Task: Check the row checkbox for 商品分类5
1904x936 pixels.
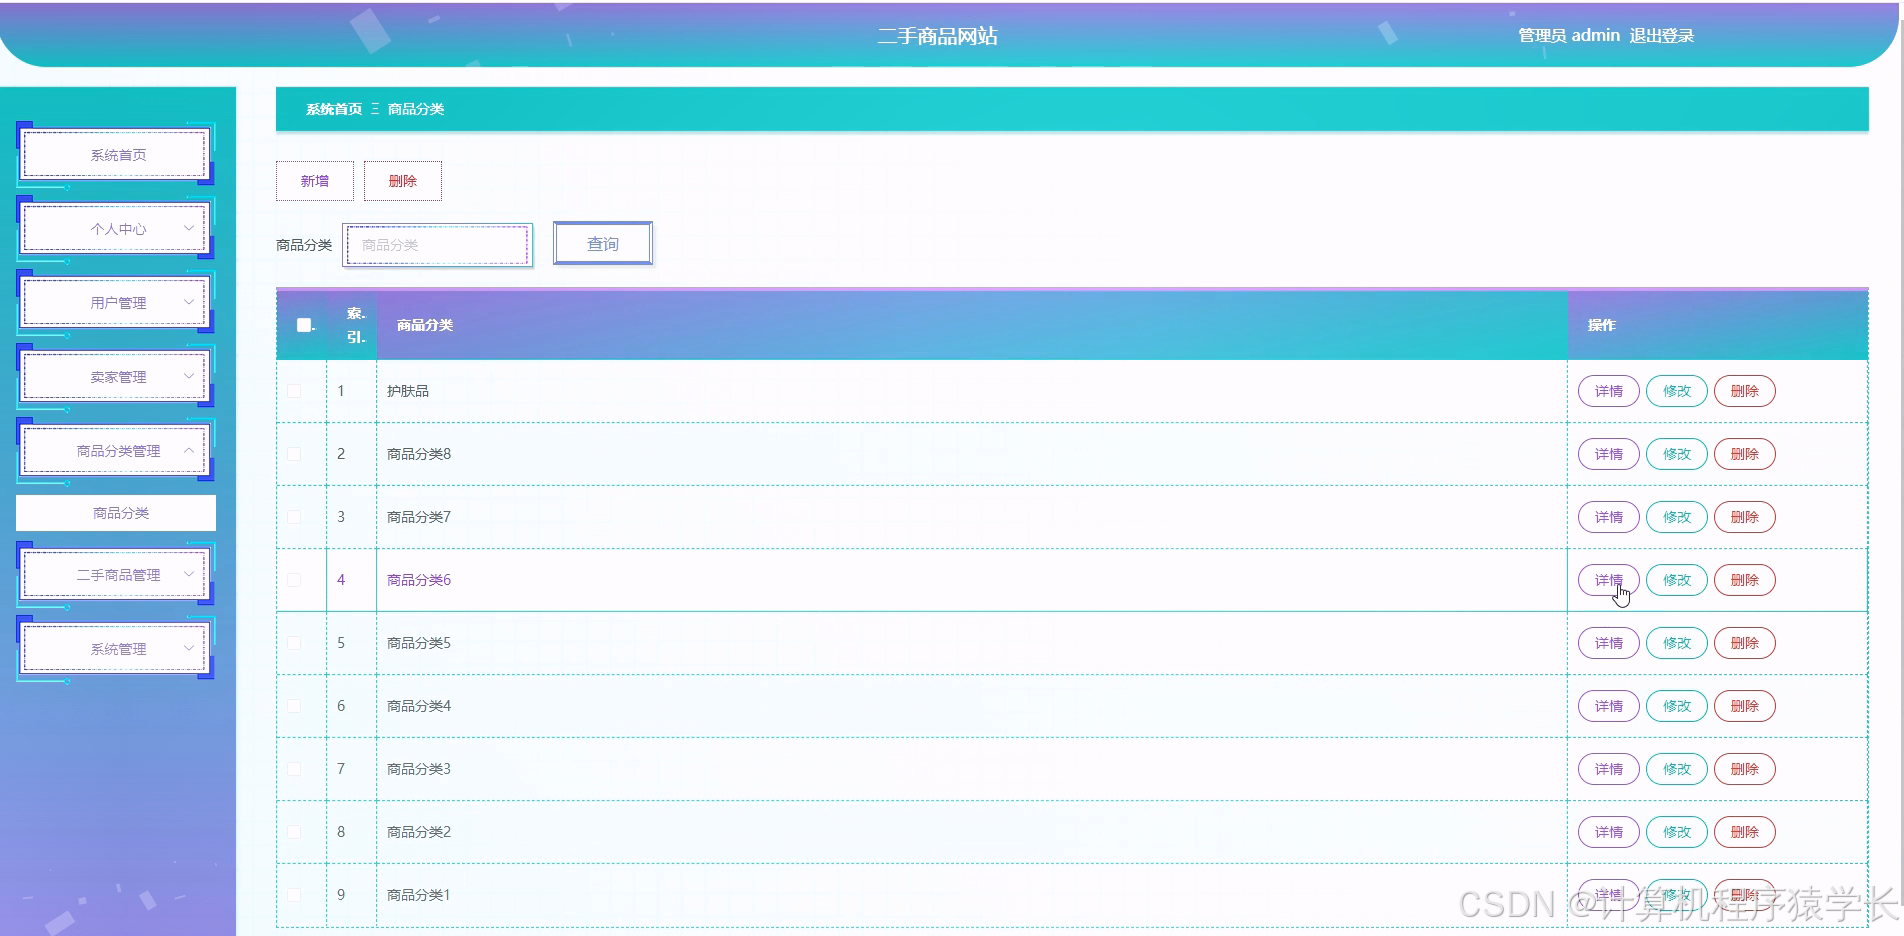Action: tap(294, 643)
